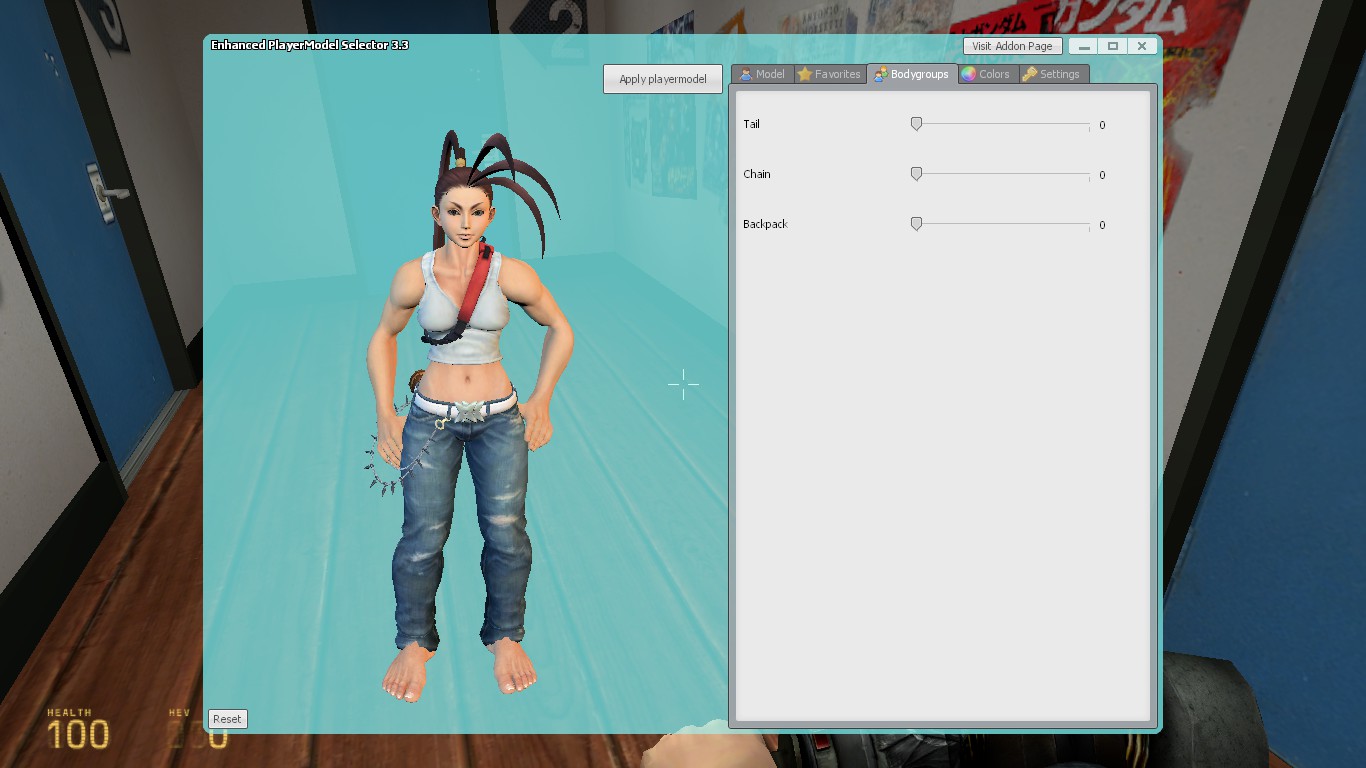Click the Chain slider handle

[916, 174]
